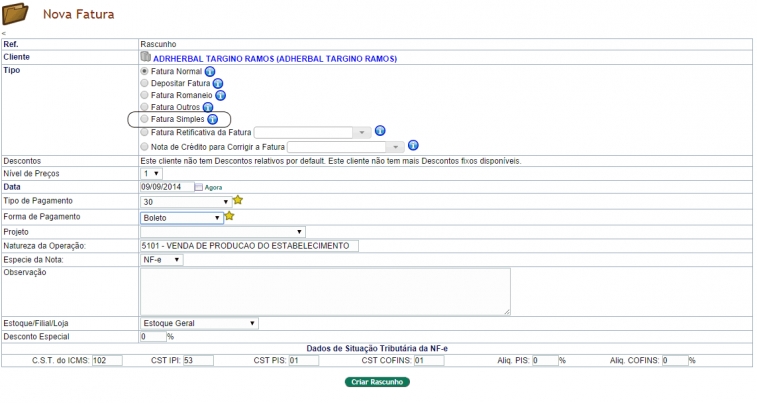This screenshot has width=757, height=403.
Task: Click info icon next to Fatura Outros
Action: 208,107
